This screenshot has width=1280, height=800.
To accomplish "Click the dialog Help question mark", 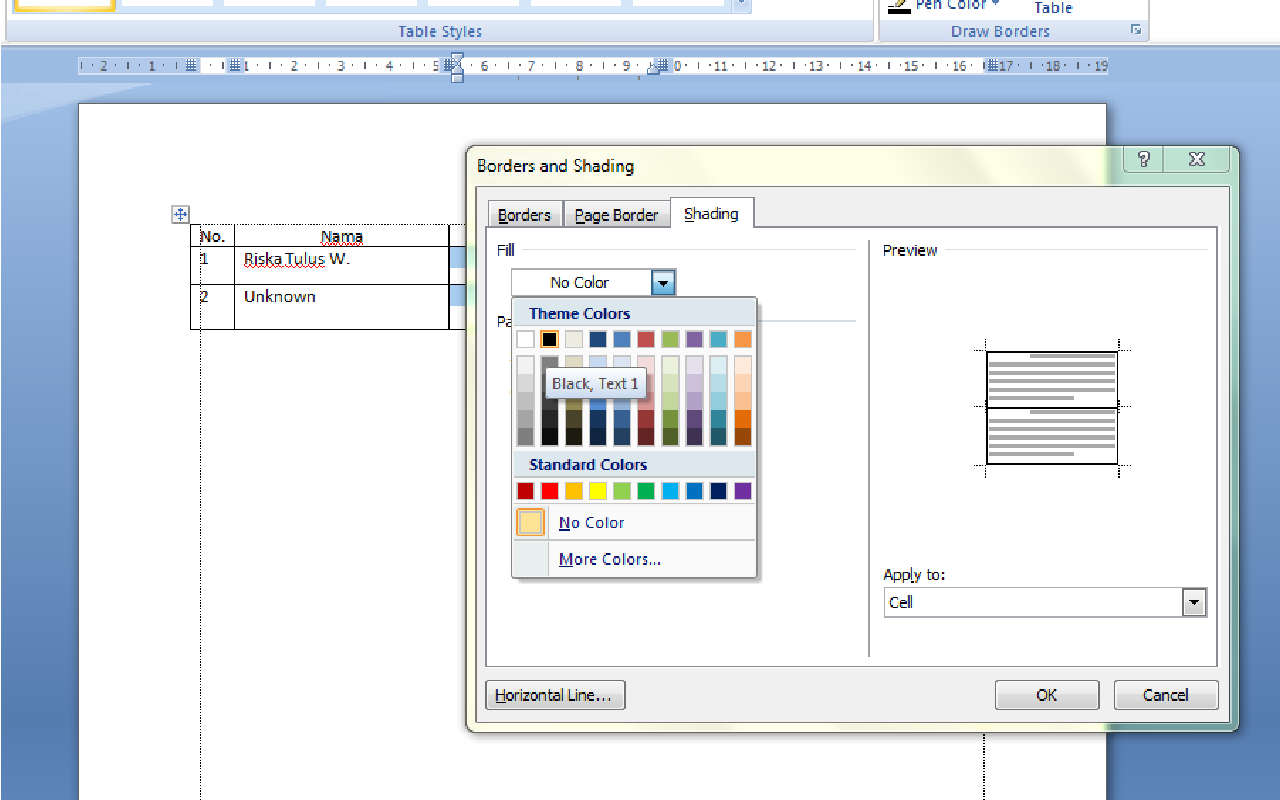I will tap(1145, 159).
